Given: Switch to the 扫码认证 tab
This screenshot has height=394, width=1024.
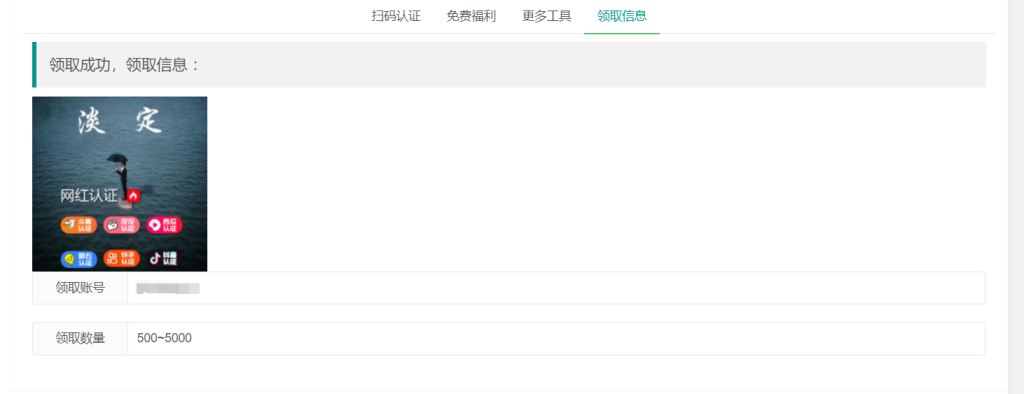Looking at the screenshot, I should point(396,16).
